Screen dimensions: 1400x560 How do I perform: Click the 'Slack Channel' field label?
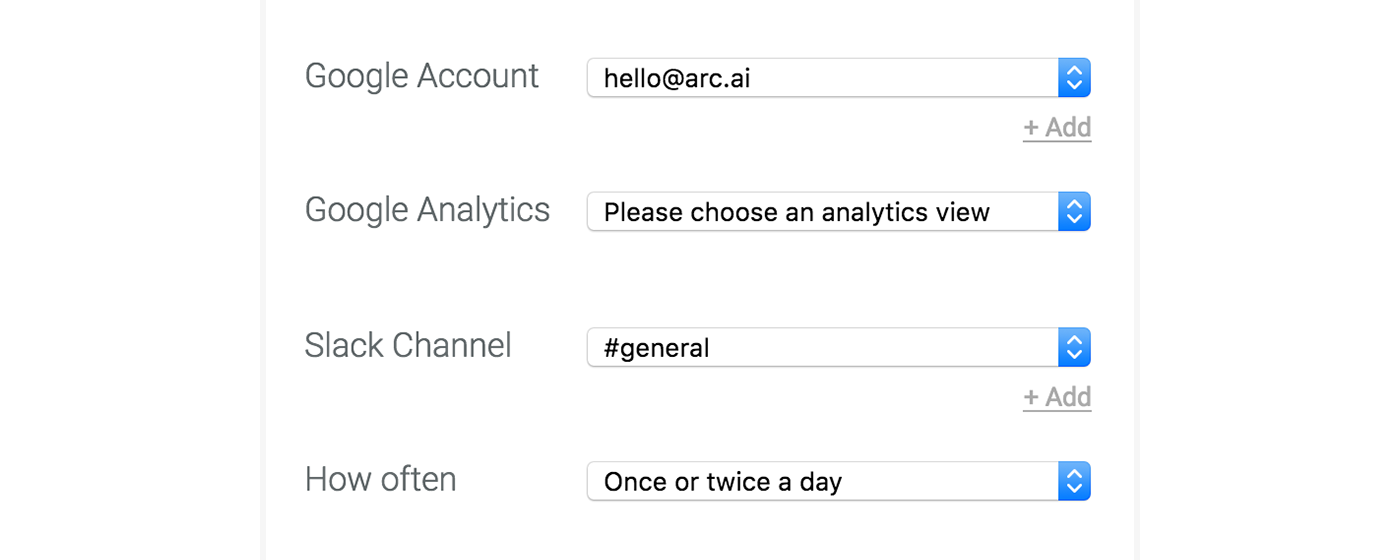click(408, 345)
